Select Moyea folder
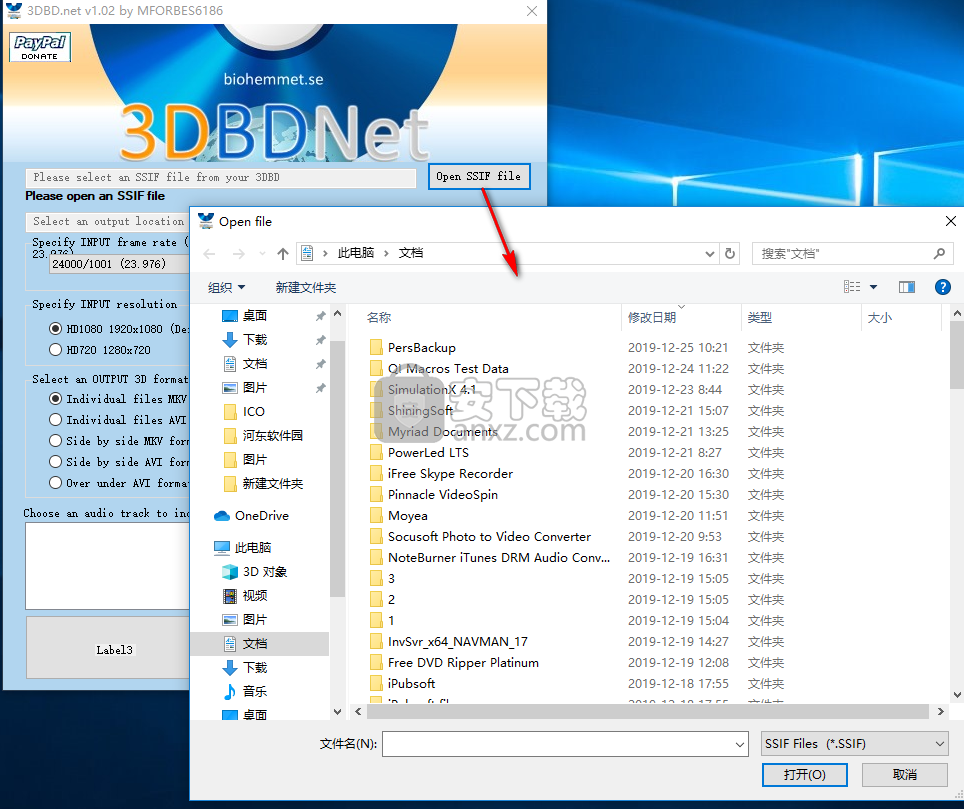The height and width of the screenshot is (809, 964). 408,516
